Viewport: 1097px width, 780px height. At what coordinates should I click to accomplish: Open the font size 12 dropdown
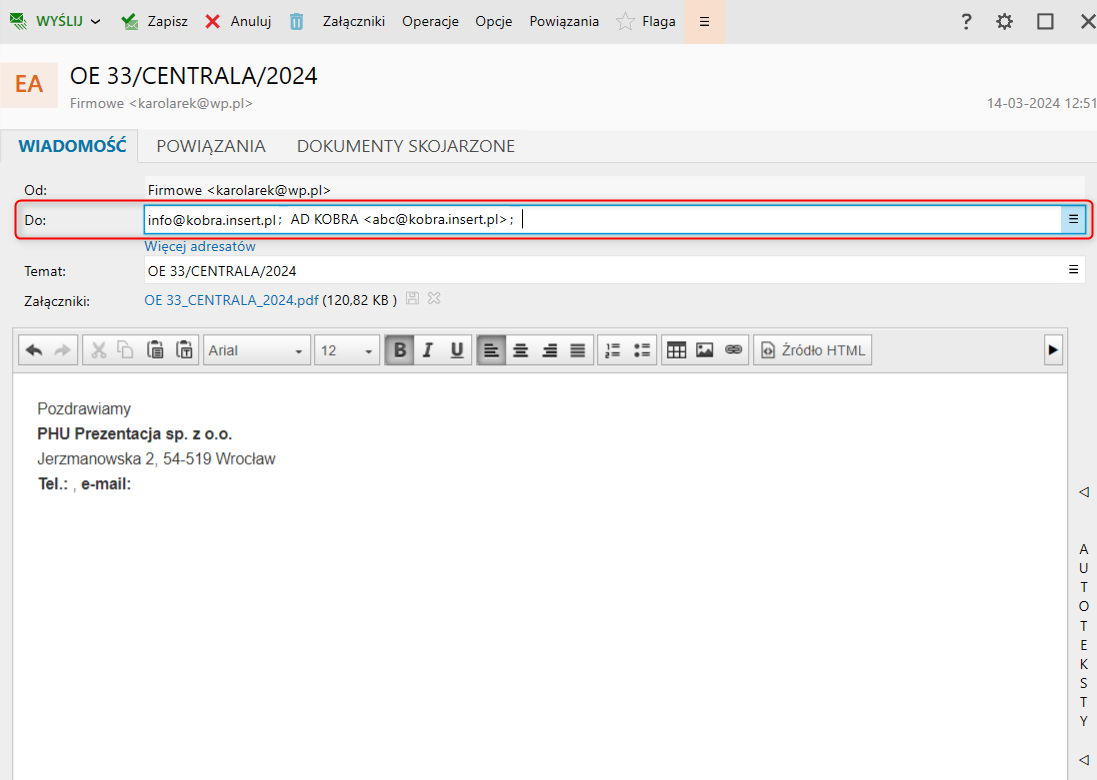347,350
